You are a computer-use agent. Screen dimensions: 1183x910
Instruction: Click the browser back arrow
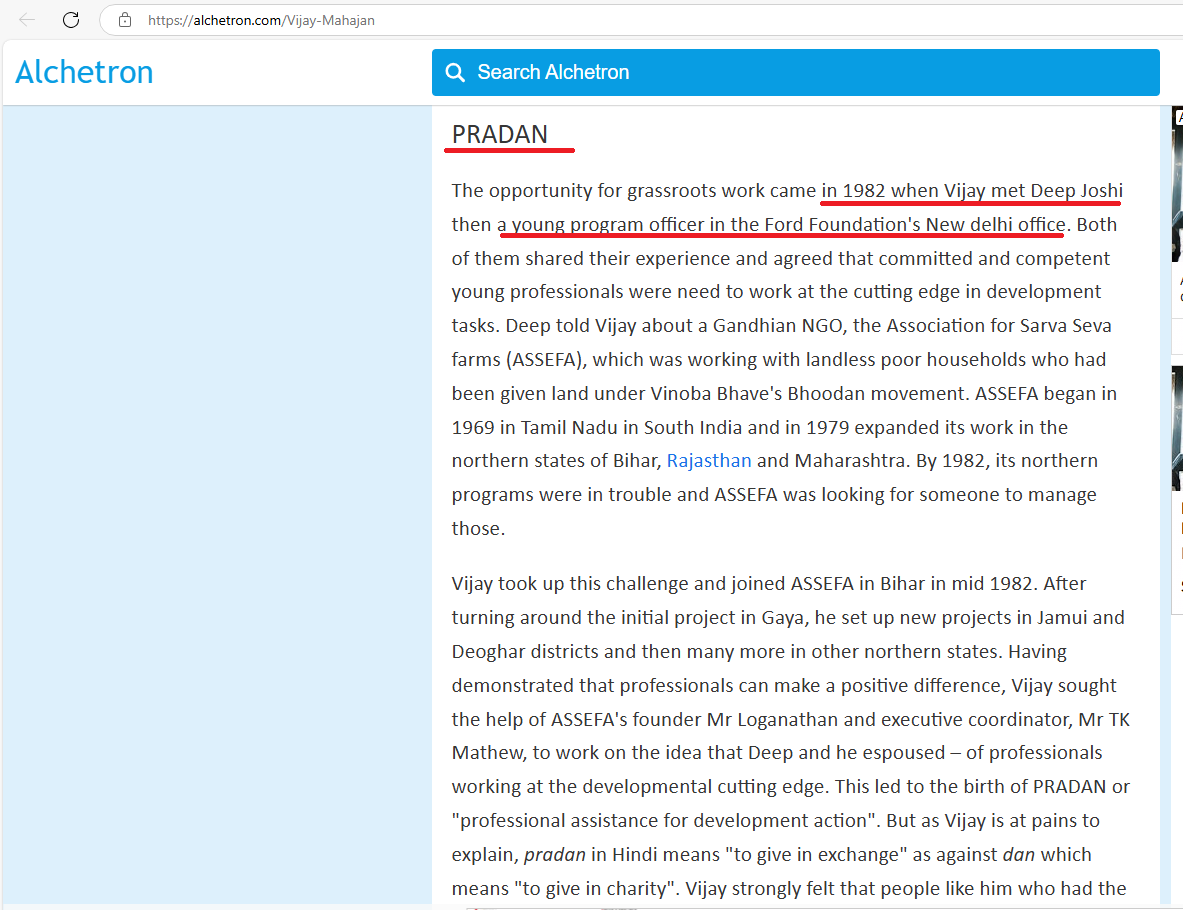pos(27,20)
